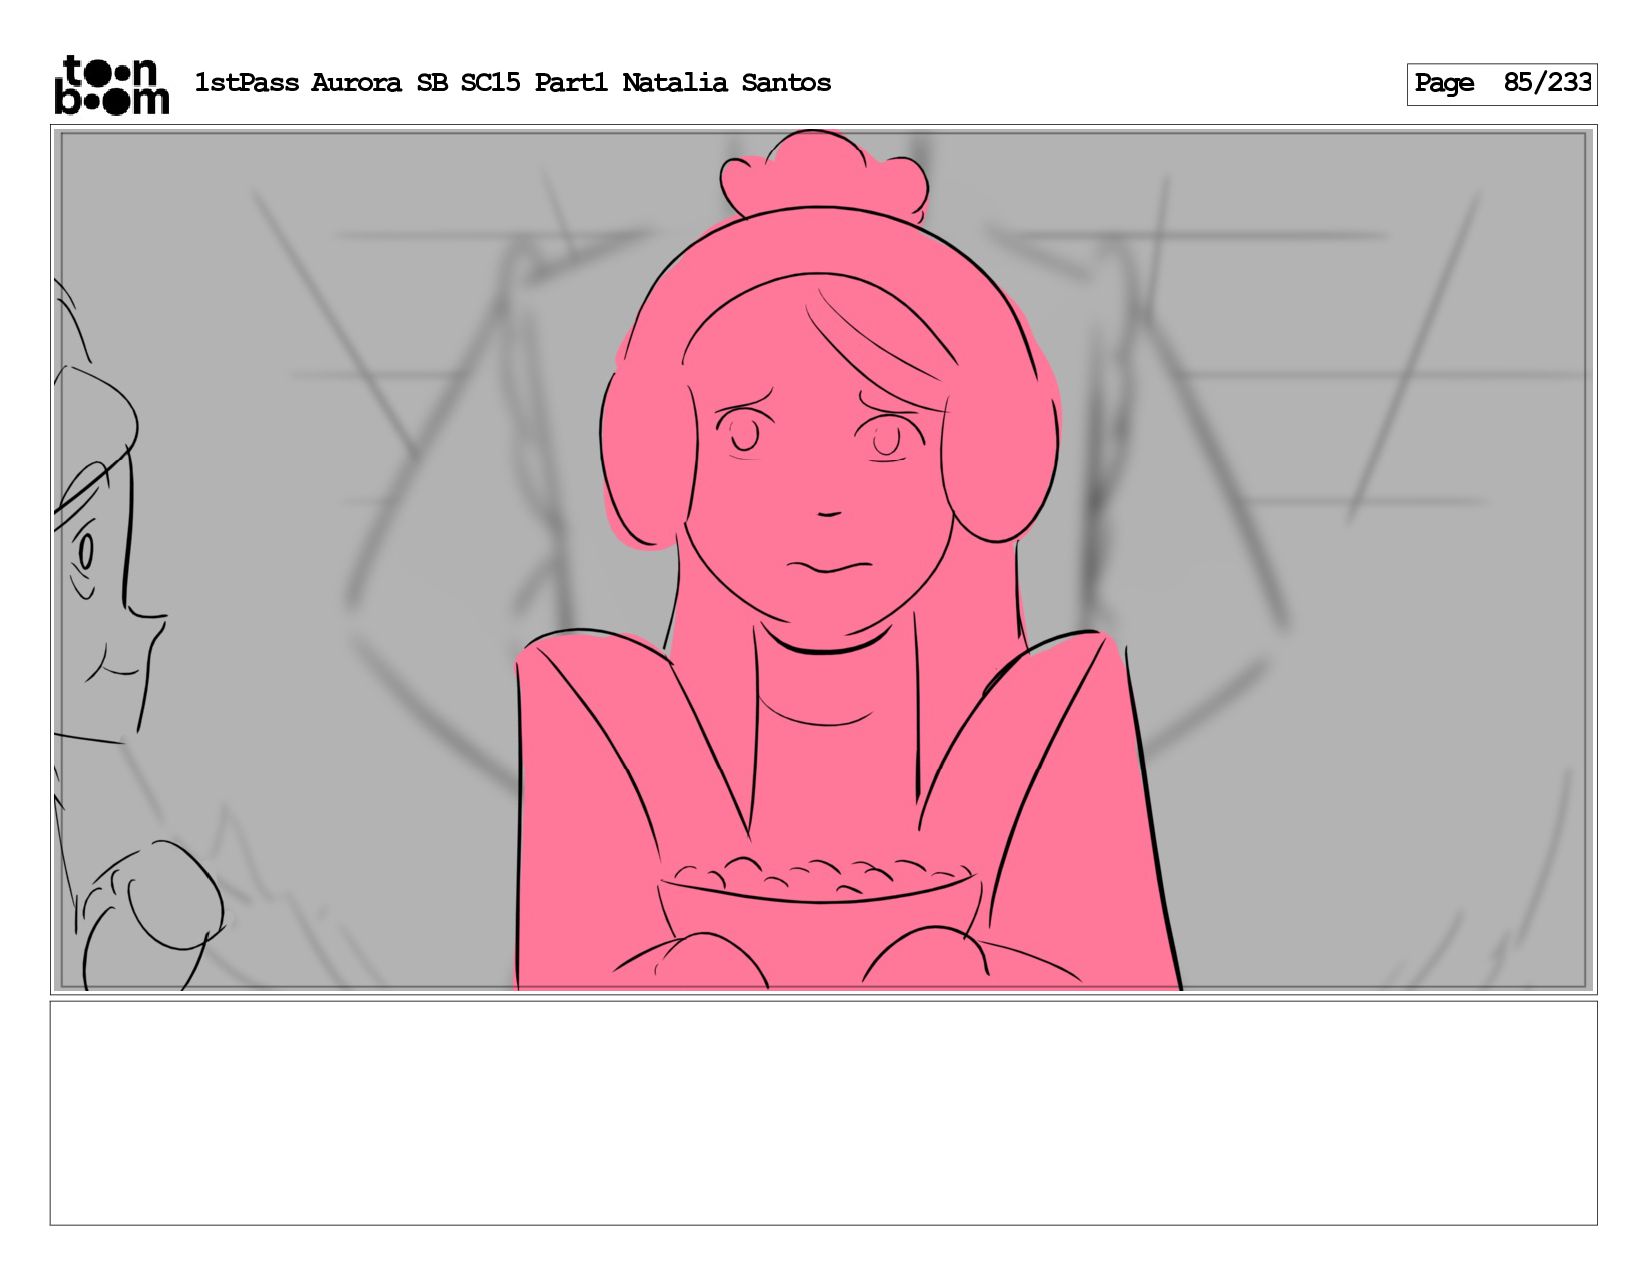Click the outlined character's raised fist
1650x1275 pixels.
point(170,895)
